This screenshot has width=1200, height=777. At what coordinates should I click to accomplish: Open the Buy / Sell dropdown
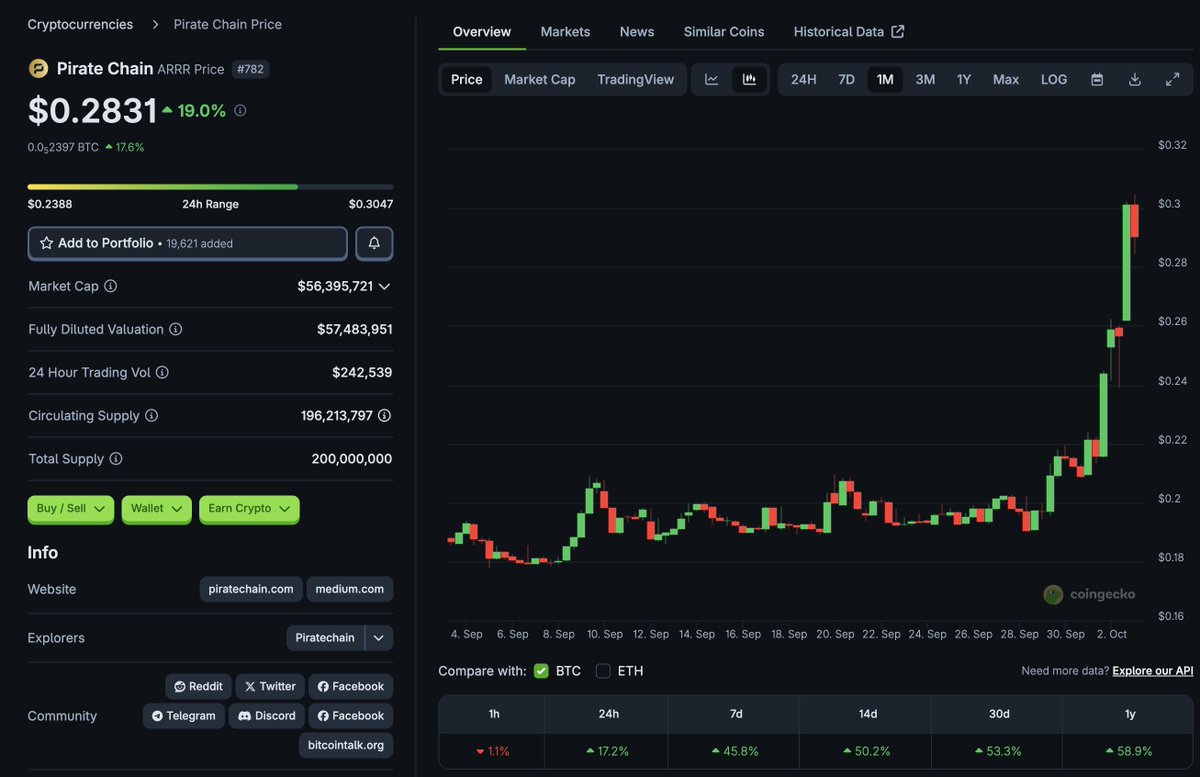71,509
